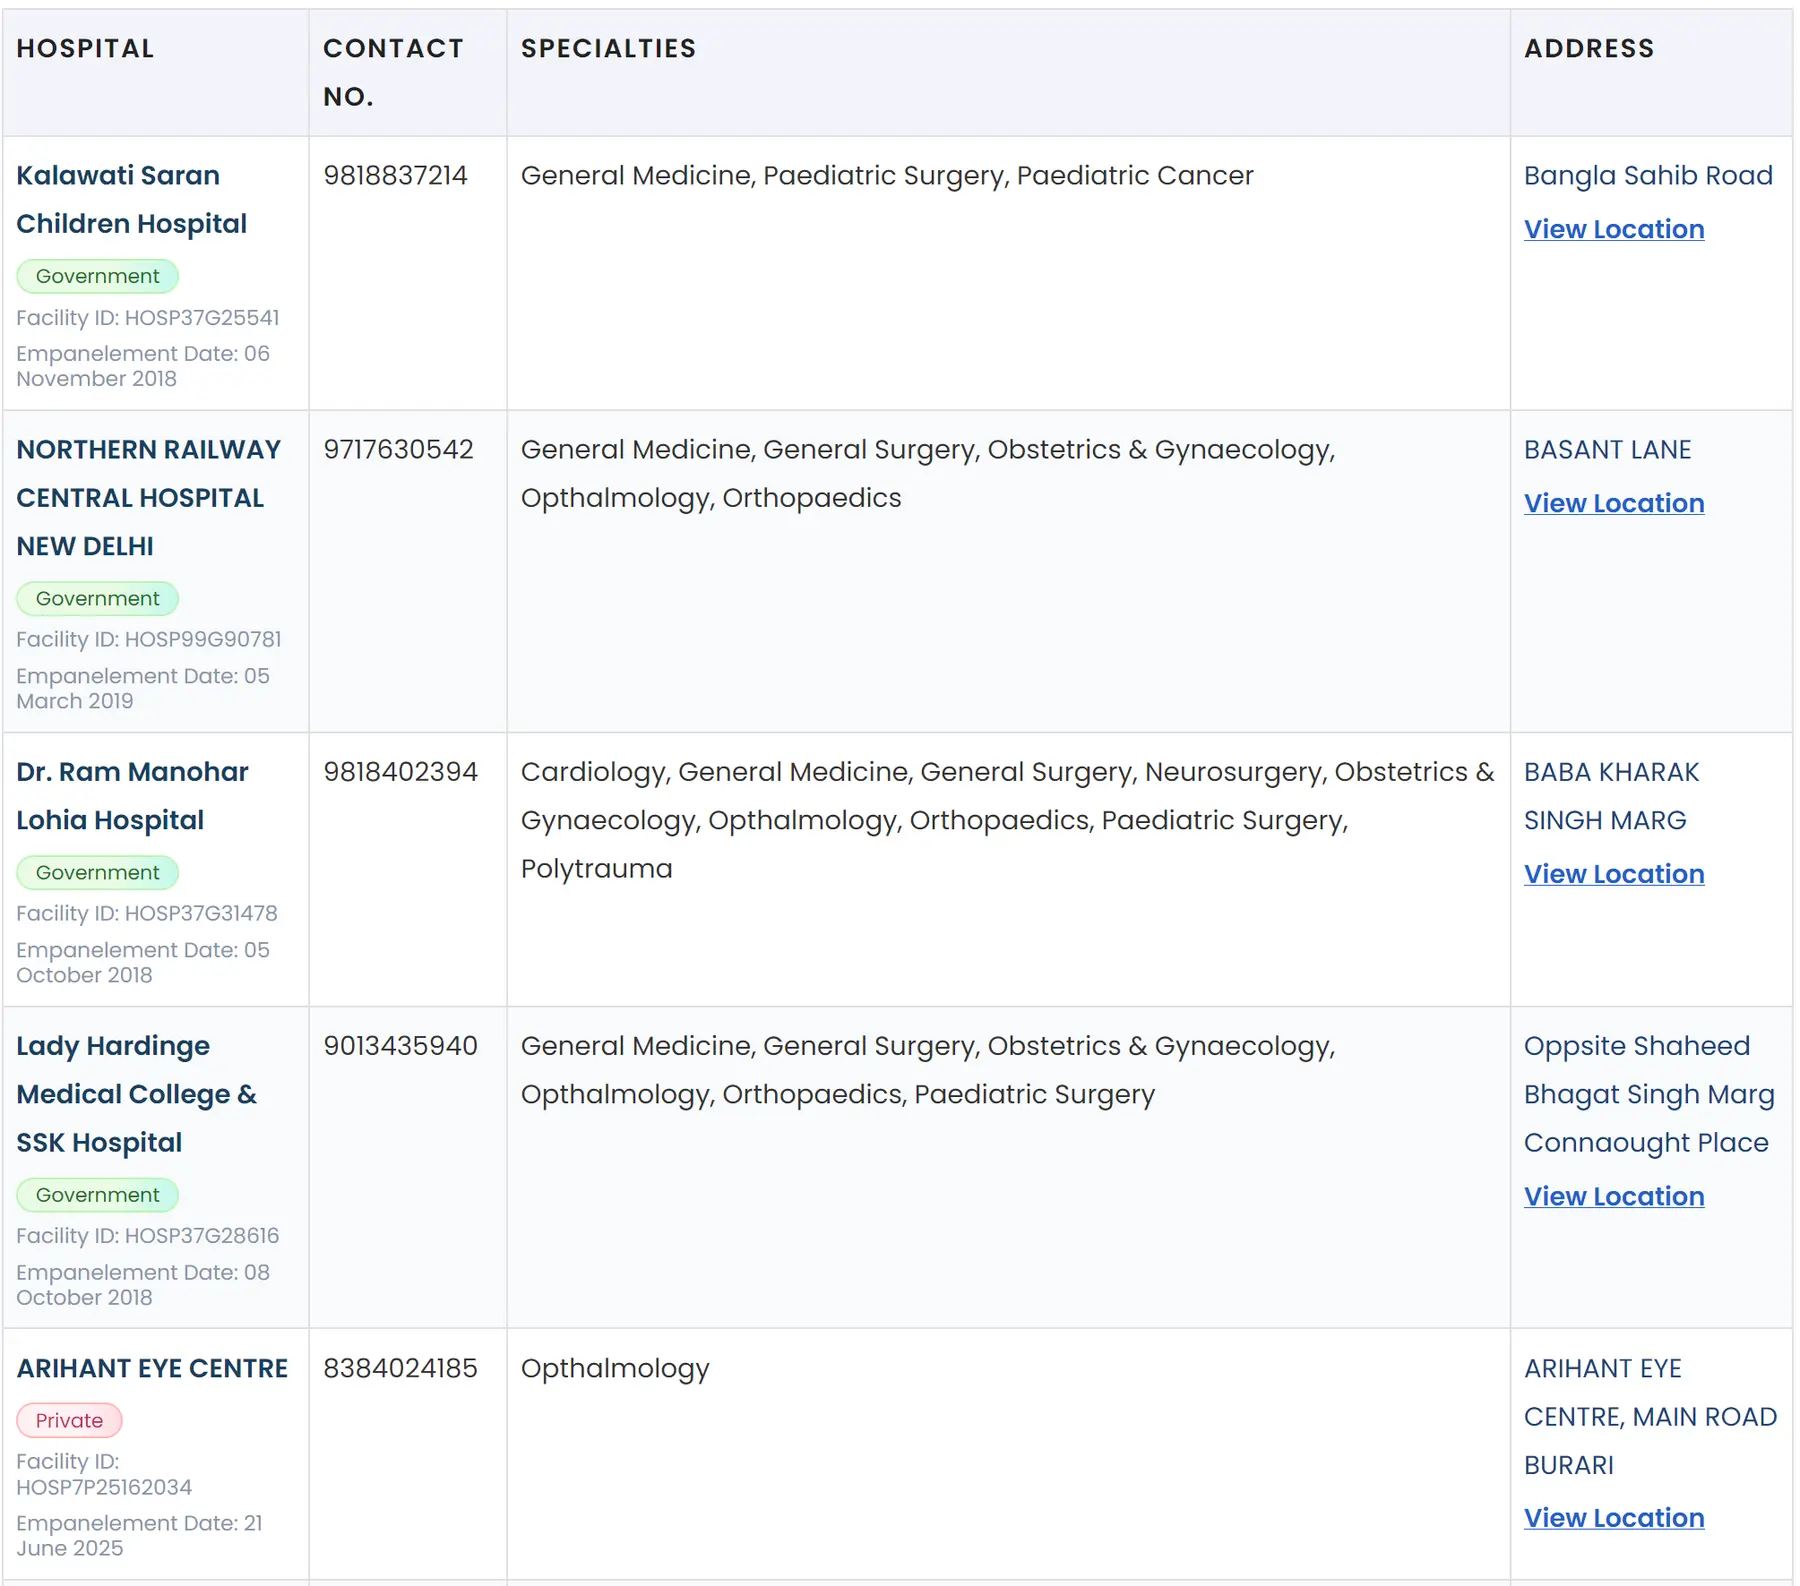Open NORTHERN RAILWAY CENTRAL HOSPITAL NEW DELHI

tap(148, 497)
